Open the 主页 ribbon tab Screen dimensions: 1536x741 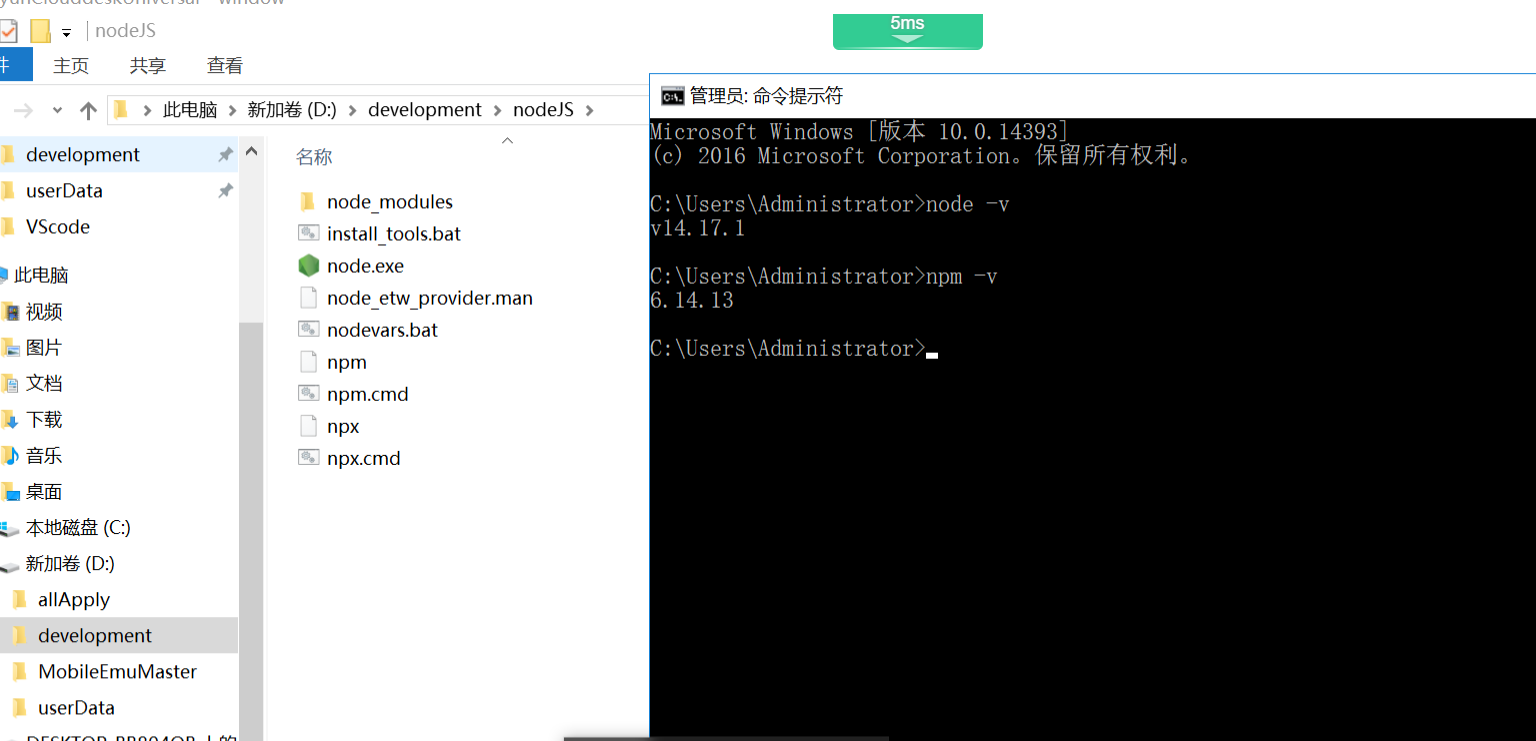click(x=71, y=65)
